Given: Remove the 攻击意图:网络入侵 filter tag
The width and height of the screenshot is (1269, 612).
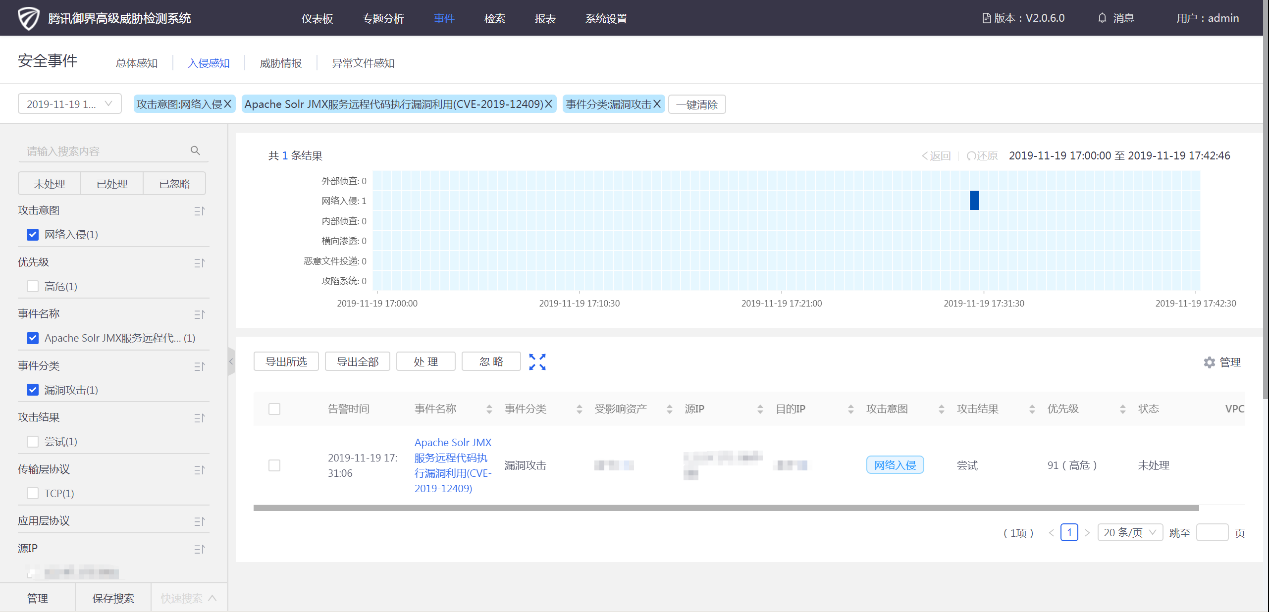Looking at the screenshot, I should 228,104.
